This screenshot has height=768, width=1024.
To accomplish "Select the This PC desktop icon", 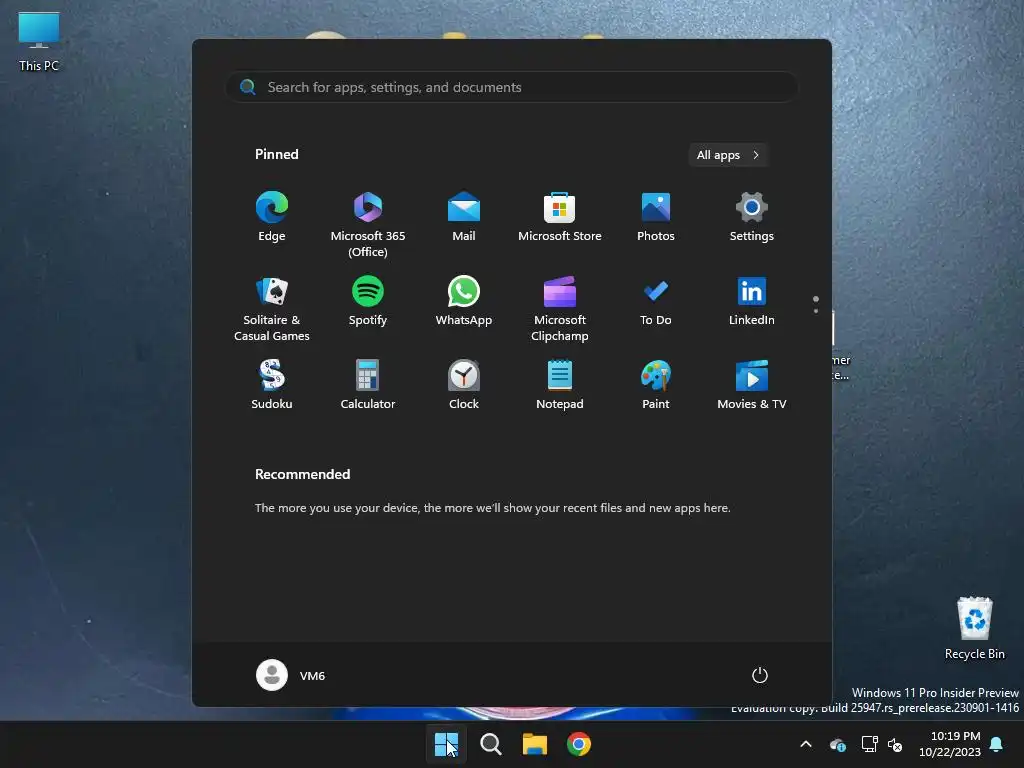I will (39, 41).
